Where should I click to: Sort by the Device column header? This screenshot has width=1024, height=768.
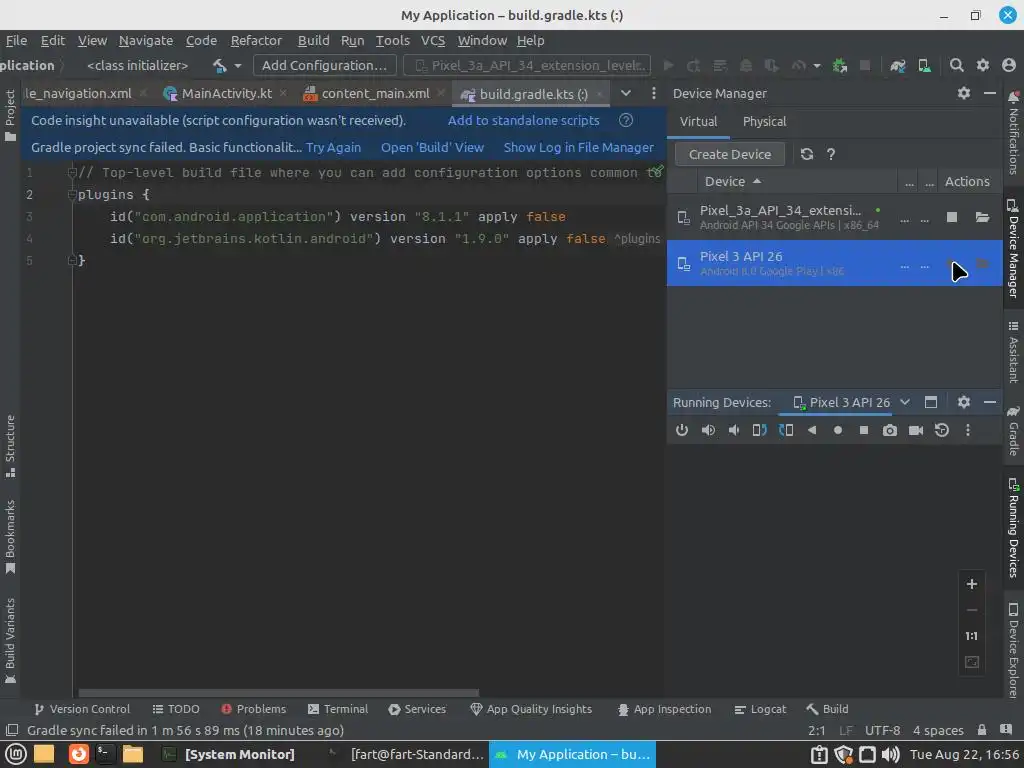point(733,182)
